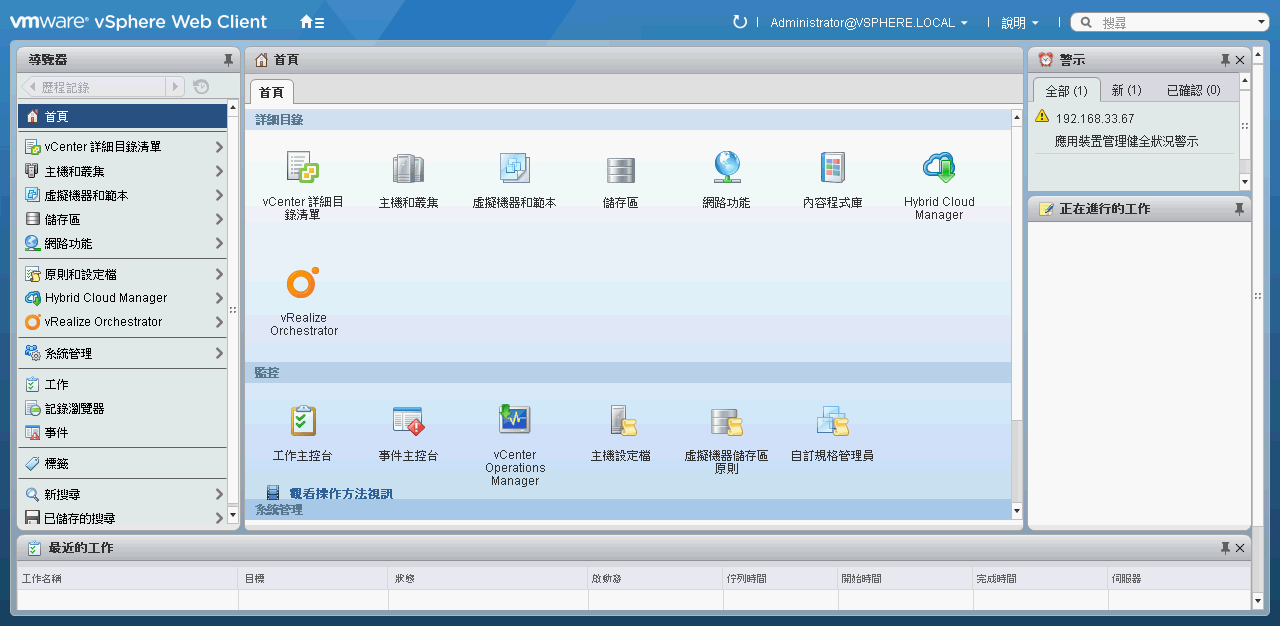The height and width of the screenshot is (626, 1280).
Task: Open 網路功能 globe icon in home panel
Action: point(726,168)
